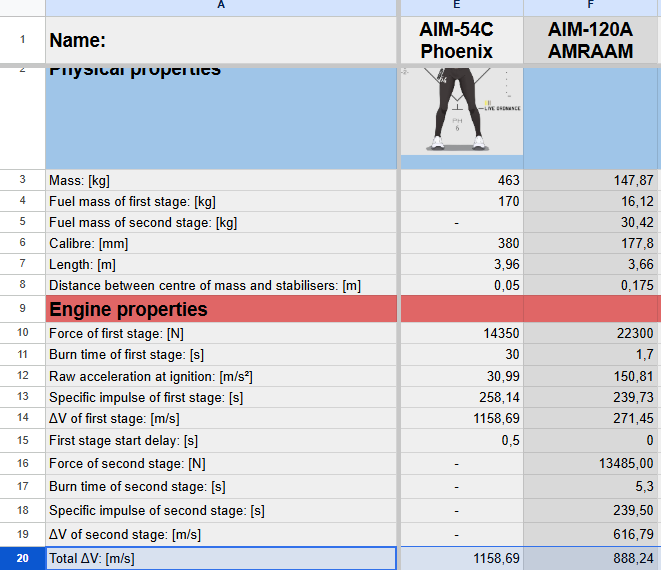Click the 'Total ΔV: [m/s]' cell
The image size is (661, 570).
click(x=221, y=558)
